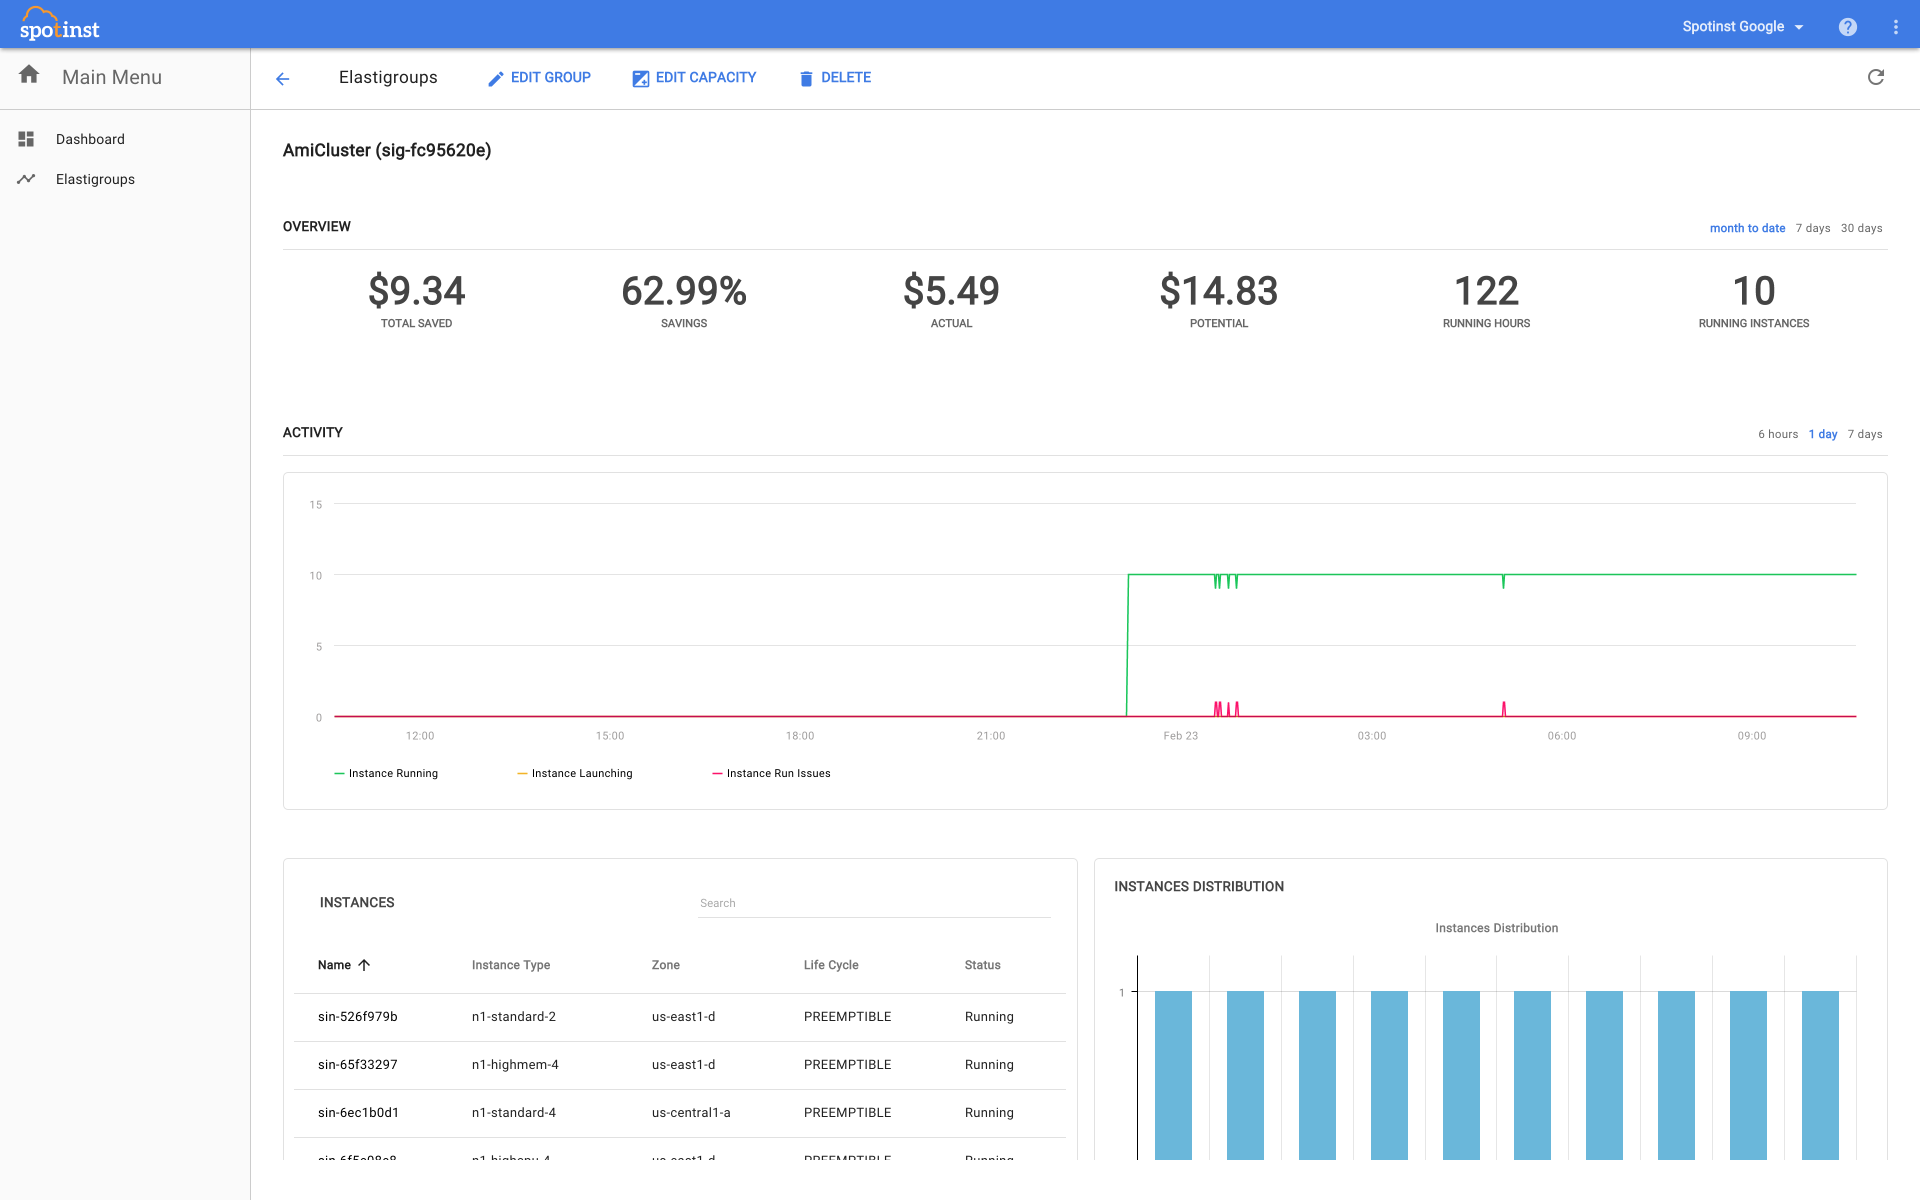The image size is (1920, 1200).
Task: Toggle Instance Running legend series
Action: coord(392,773)
